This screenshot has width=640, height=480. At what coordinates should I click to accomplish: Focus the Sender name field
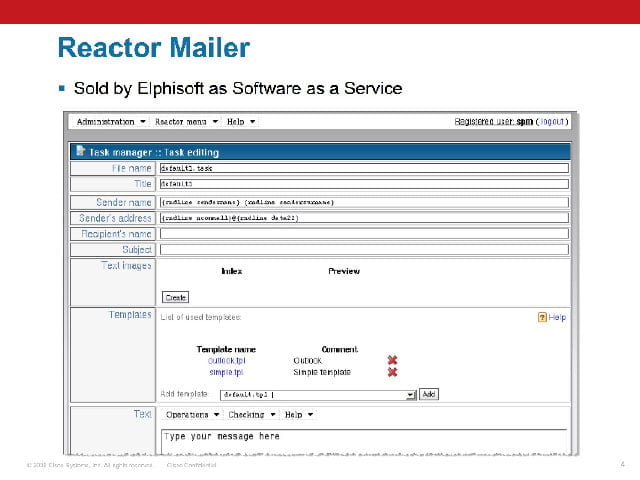point(364,202)
